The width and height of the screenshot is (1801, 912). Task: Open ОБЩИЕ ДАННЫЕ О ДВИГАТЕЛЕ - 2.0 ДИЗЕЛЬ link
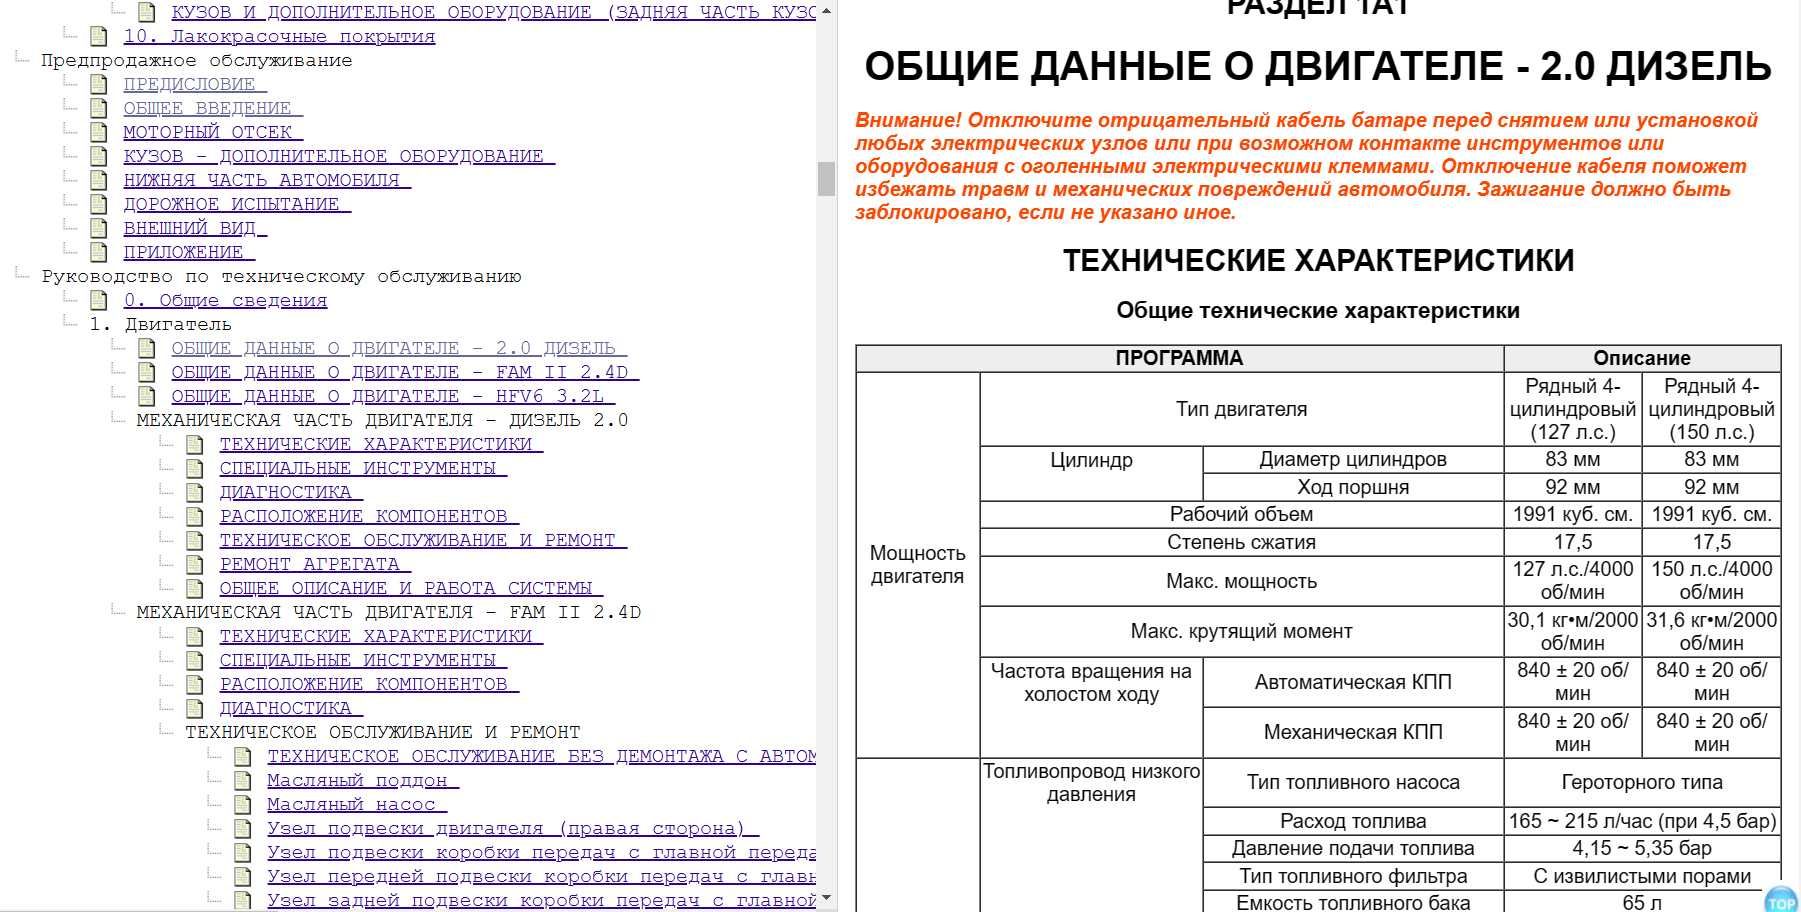click(x=399, y=348)
